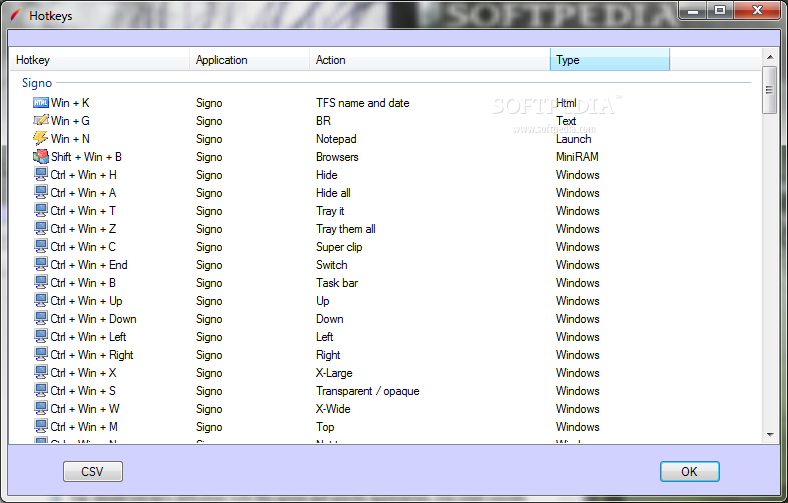Click monitor icon beside Ctrl + Win + W

pyautogui.click(x=41, y=409)
